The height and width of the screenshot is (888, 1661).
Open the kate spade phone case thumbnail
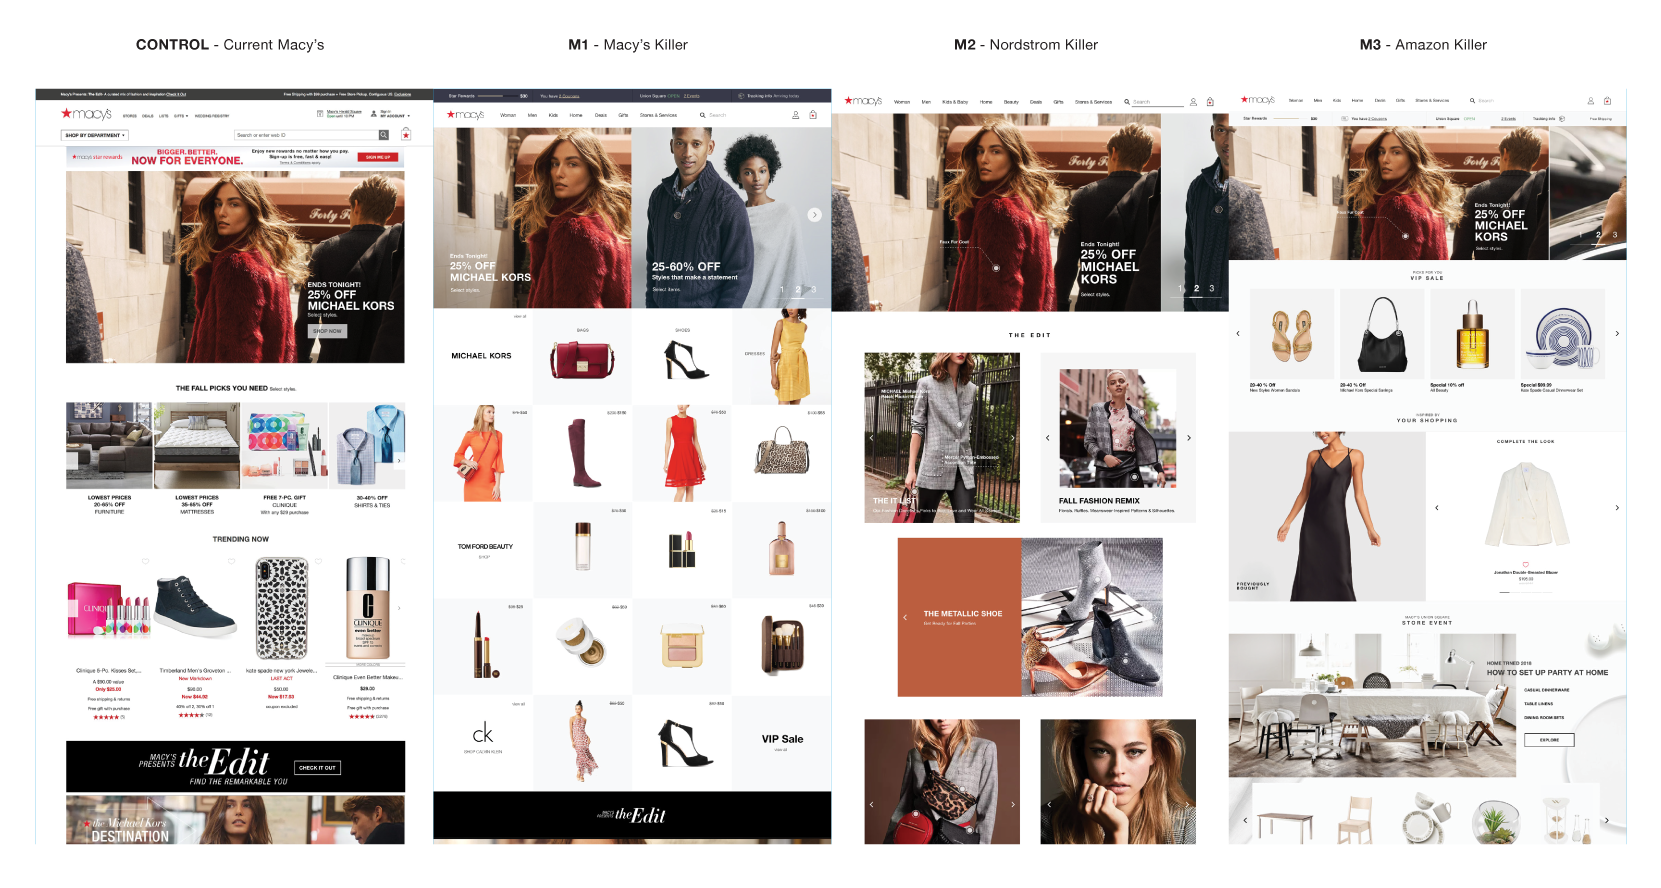282,608
